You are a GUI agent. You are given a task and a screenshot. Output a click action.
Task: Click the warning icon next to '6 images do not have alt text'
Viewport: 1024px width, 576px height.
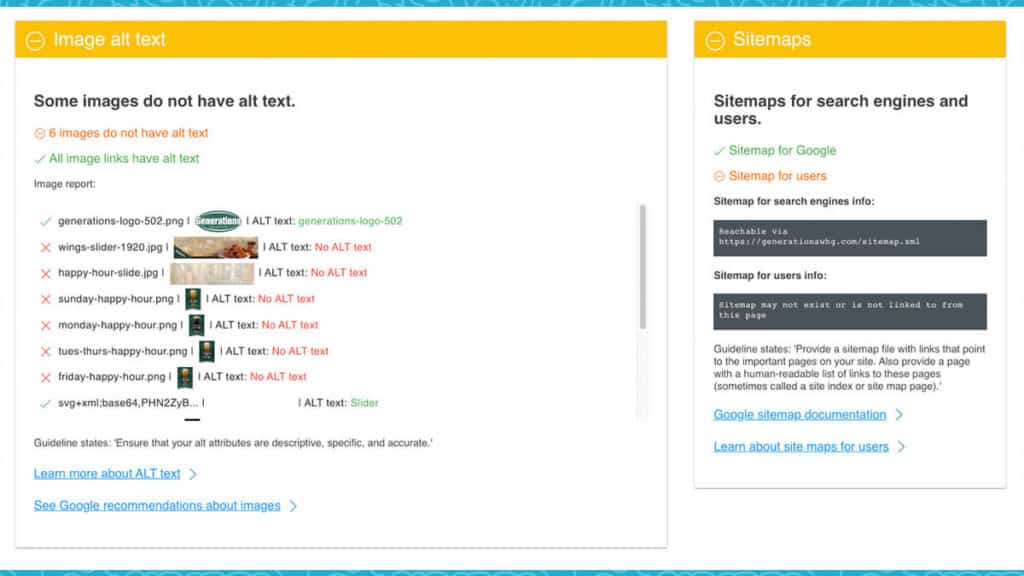[x=40, y=133]
